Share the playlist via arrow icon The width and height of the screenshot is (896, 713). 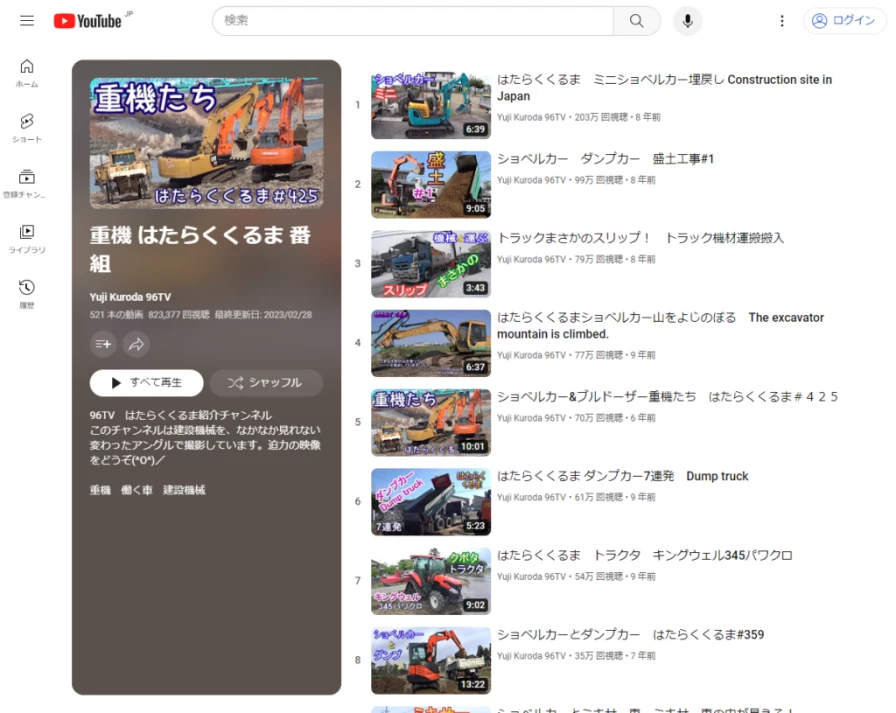point(136,344)
